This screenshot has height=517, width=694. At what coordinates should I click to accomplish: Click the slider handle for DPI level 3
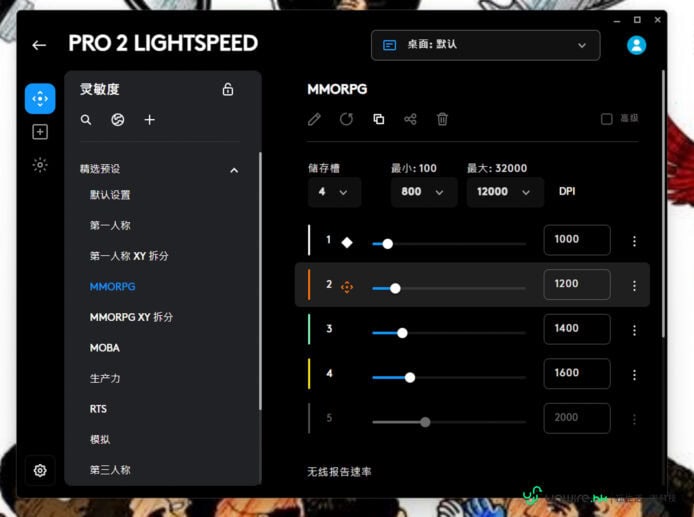click(x=402, y=333)
